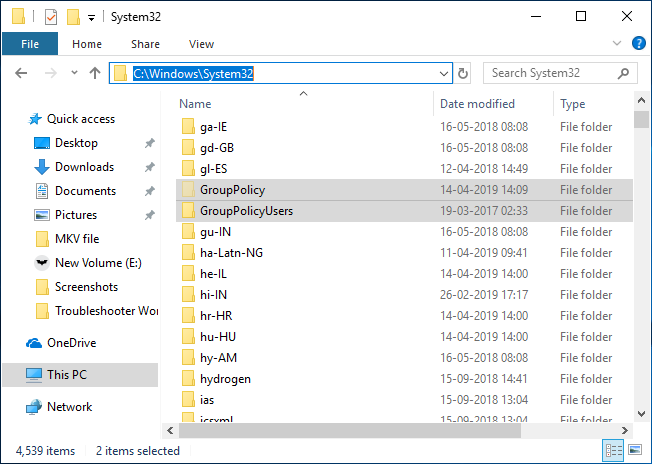
Task: Open the address bar history dropdown
Action: tap(444, 73)
